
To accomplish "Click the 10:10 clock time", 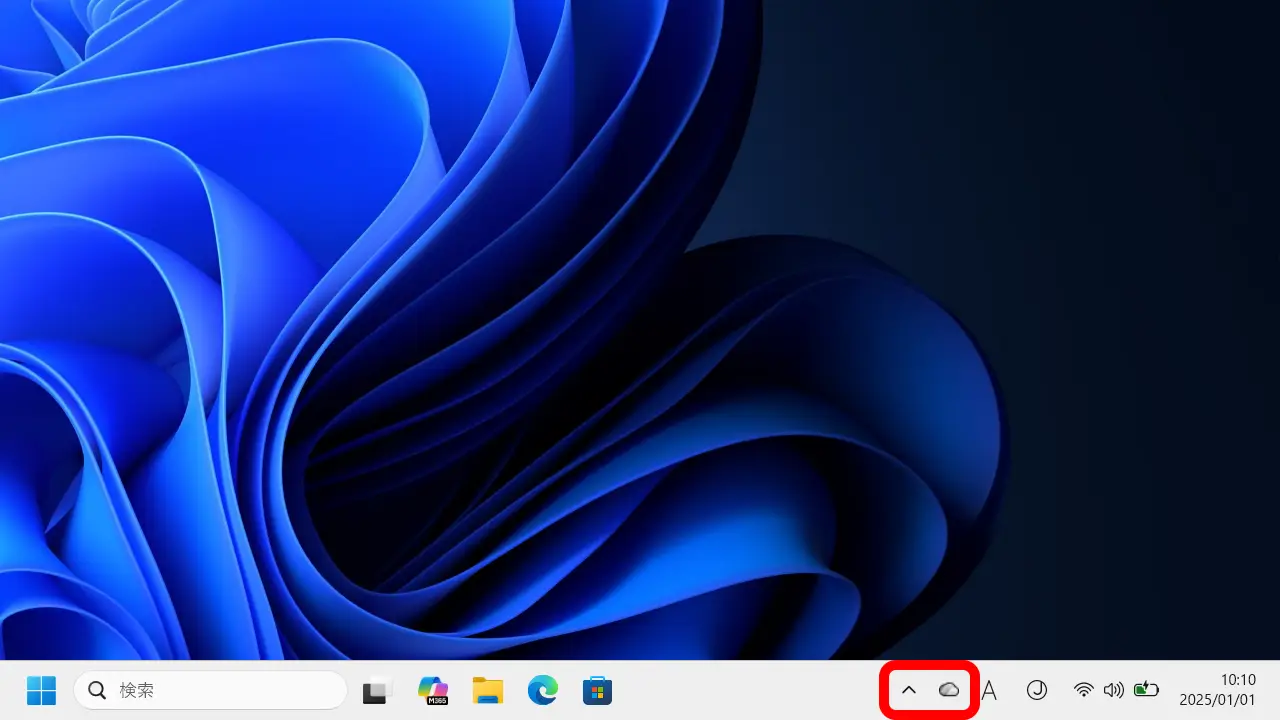I will point(1238,680).
